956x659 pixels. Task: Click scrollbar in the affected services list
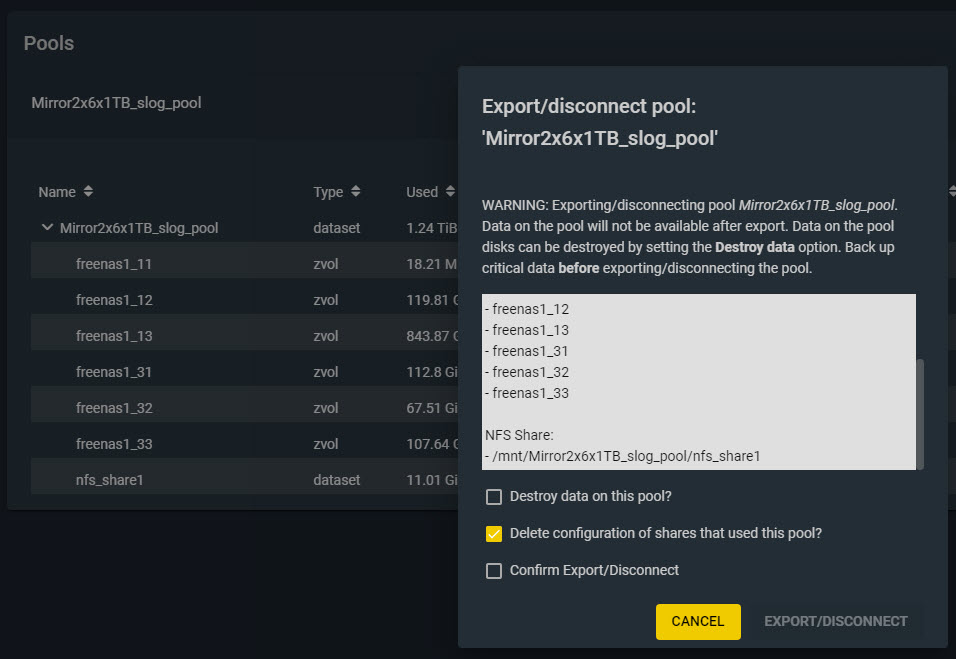920,413
